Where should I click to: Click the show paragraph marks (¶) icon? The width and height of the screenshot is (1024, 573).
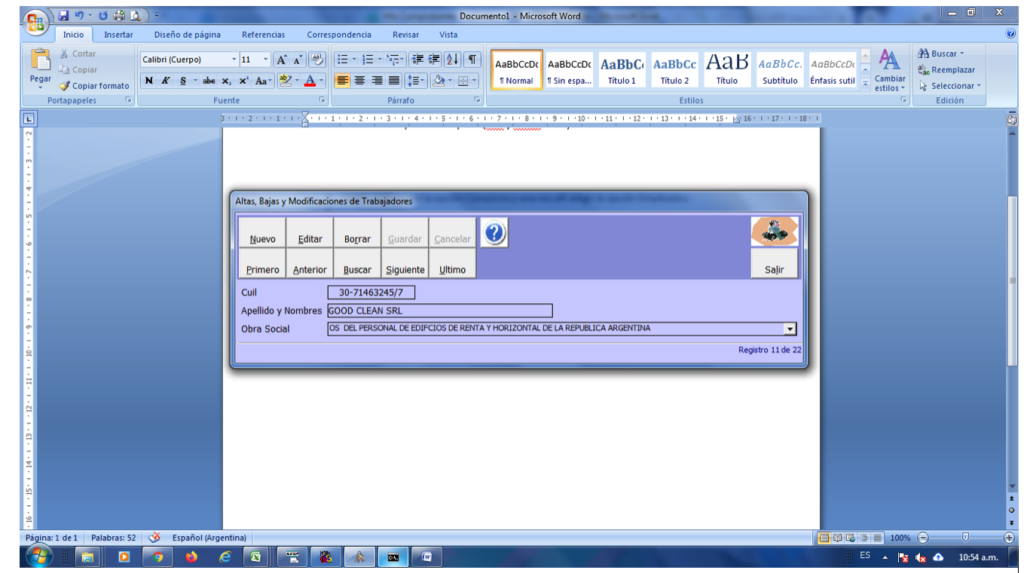pos(471,60)
